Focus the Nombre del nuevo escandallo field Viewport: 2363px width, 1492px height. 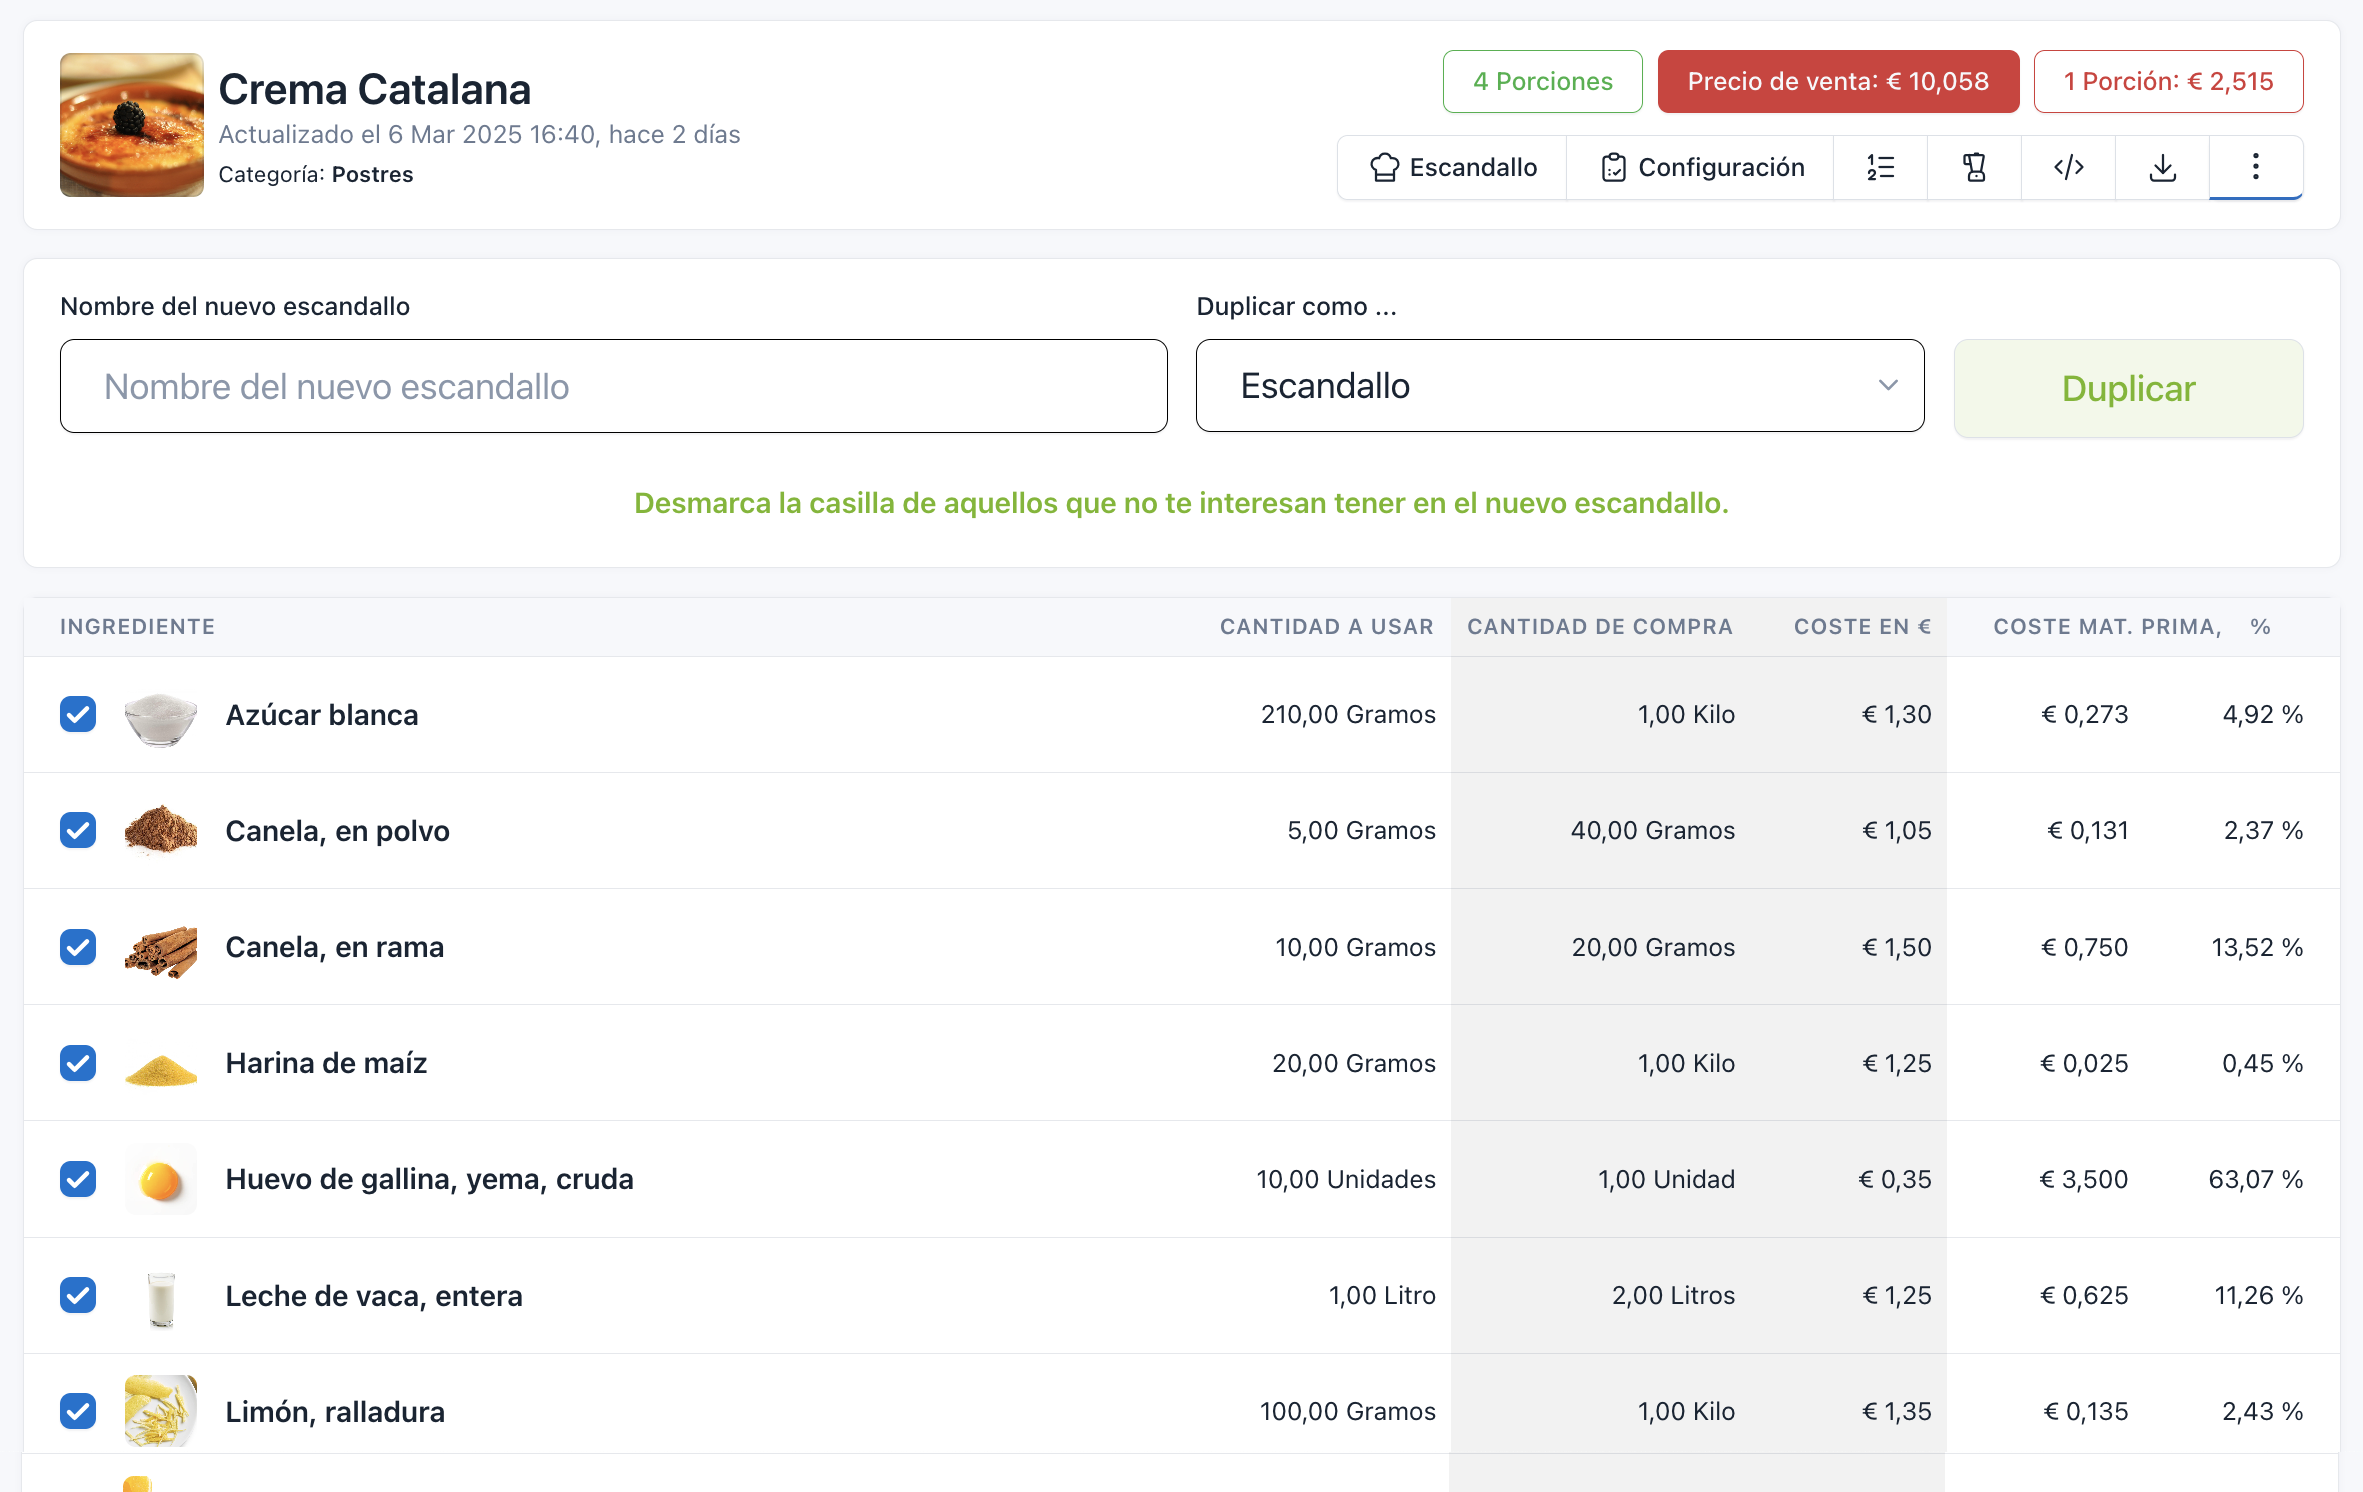614,386
